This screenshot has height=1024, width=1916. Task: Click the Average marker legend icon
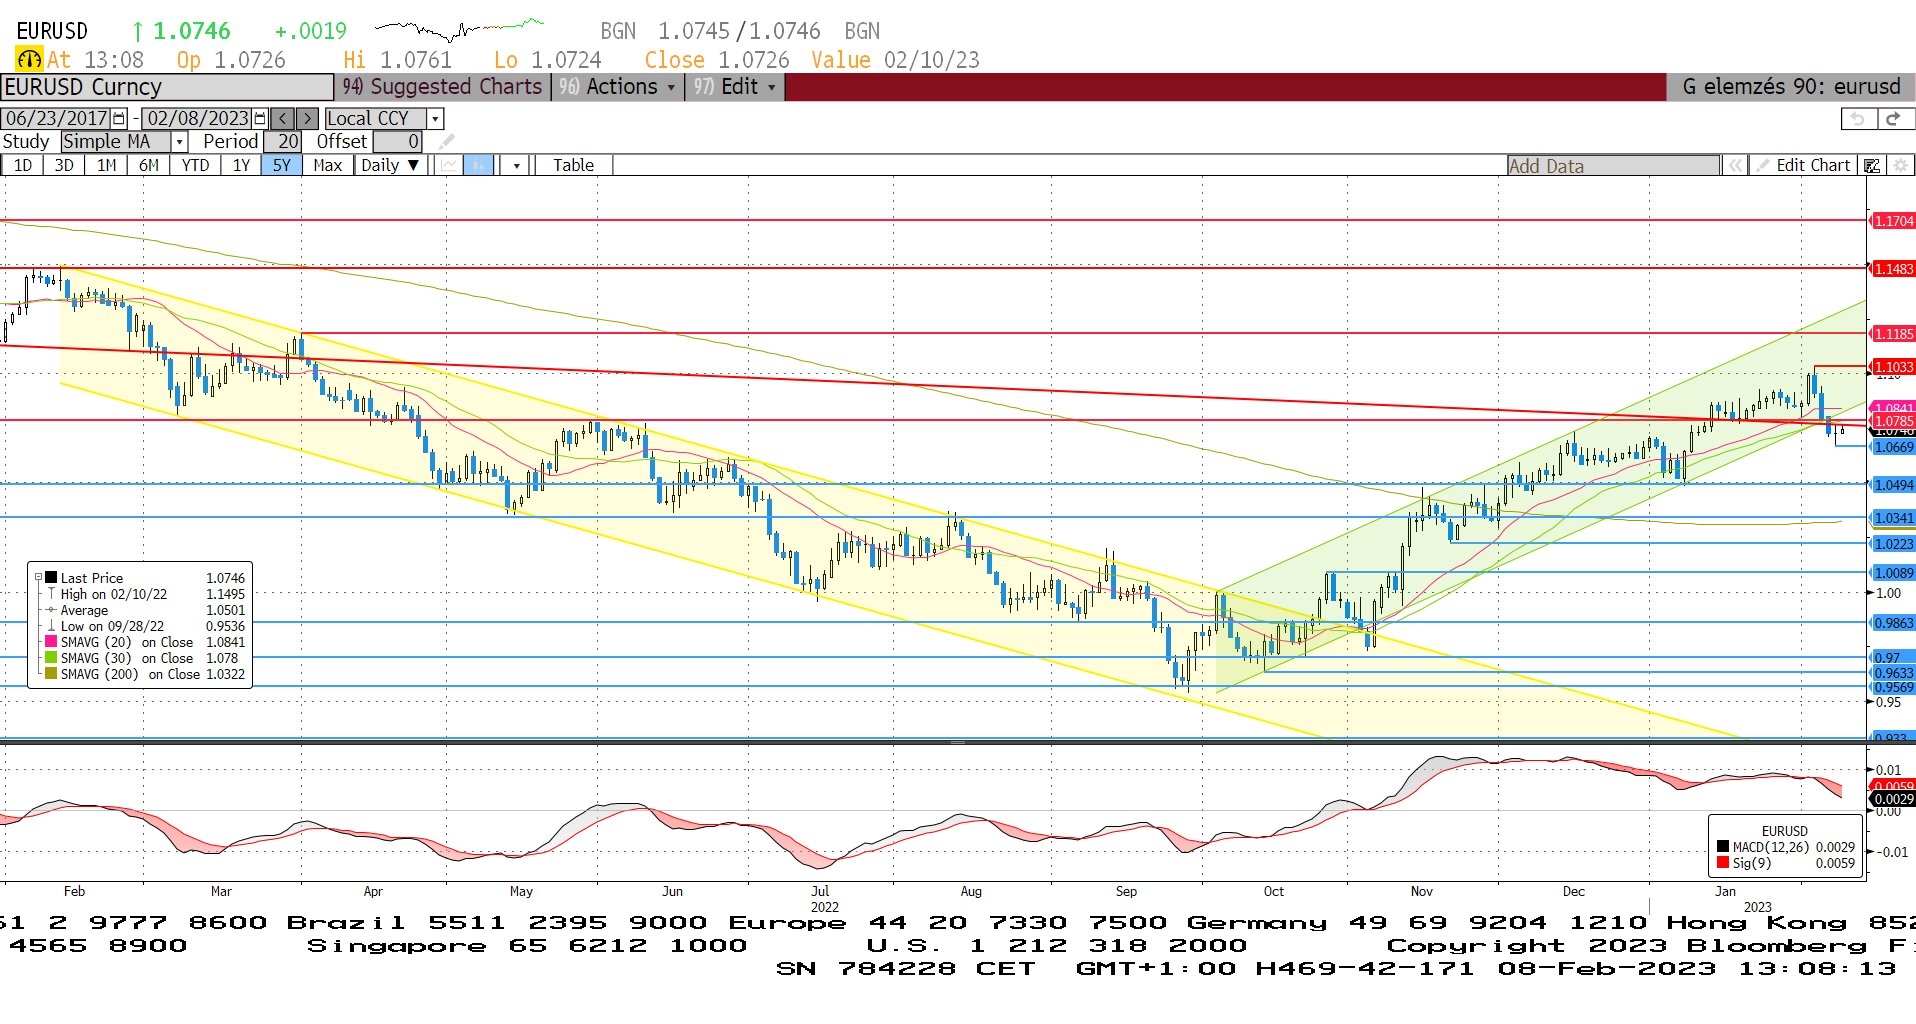pos(51,610)
